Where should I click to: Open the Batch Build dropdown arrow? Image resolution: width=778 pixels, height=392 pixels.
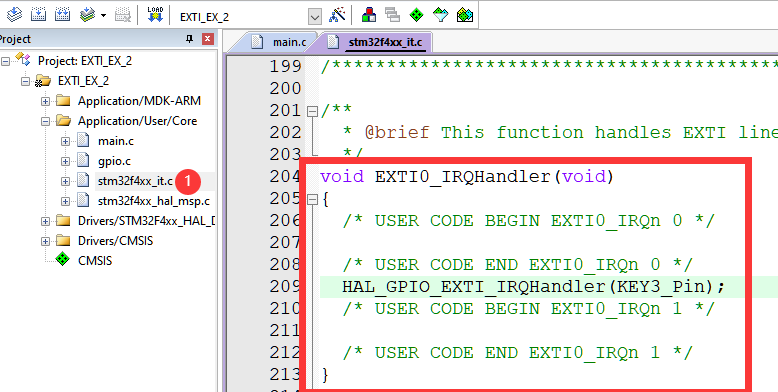point(103,15)
